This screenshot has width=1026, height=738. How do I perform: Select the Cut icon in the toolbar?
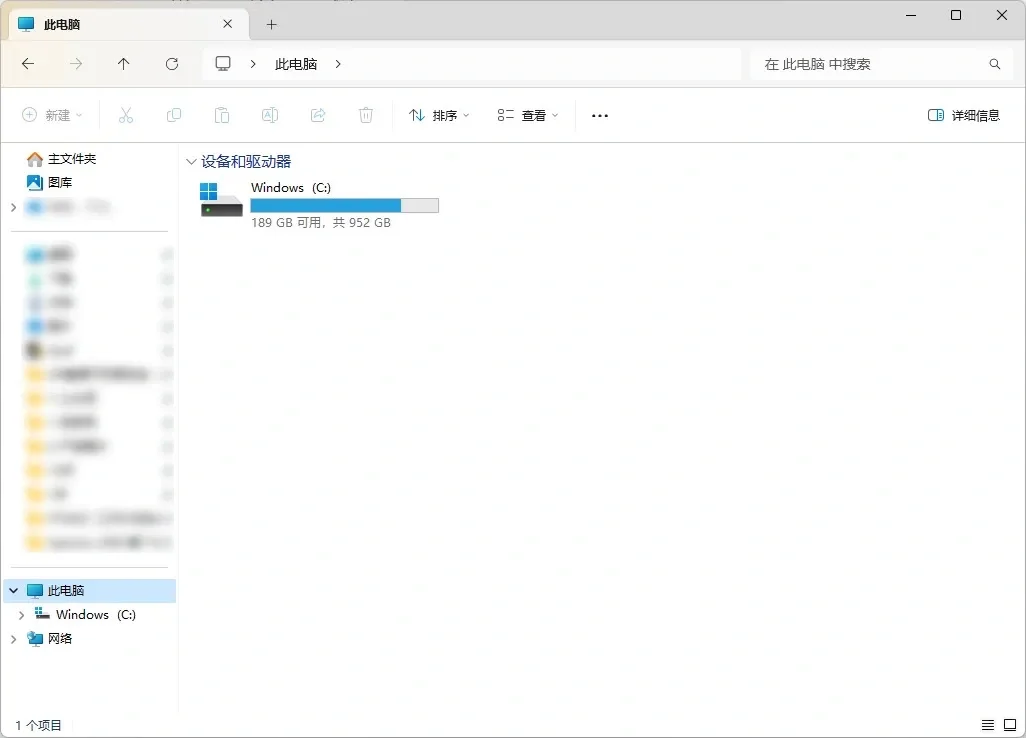[x=126, y=115]
